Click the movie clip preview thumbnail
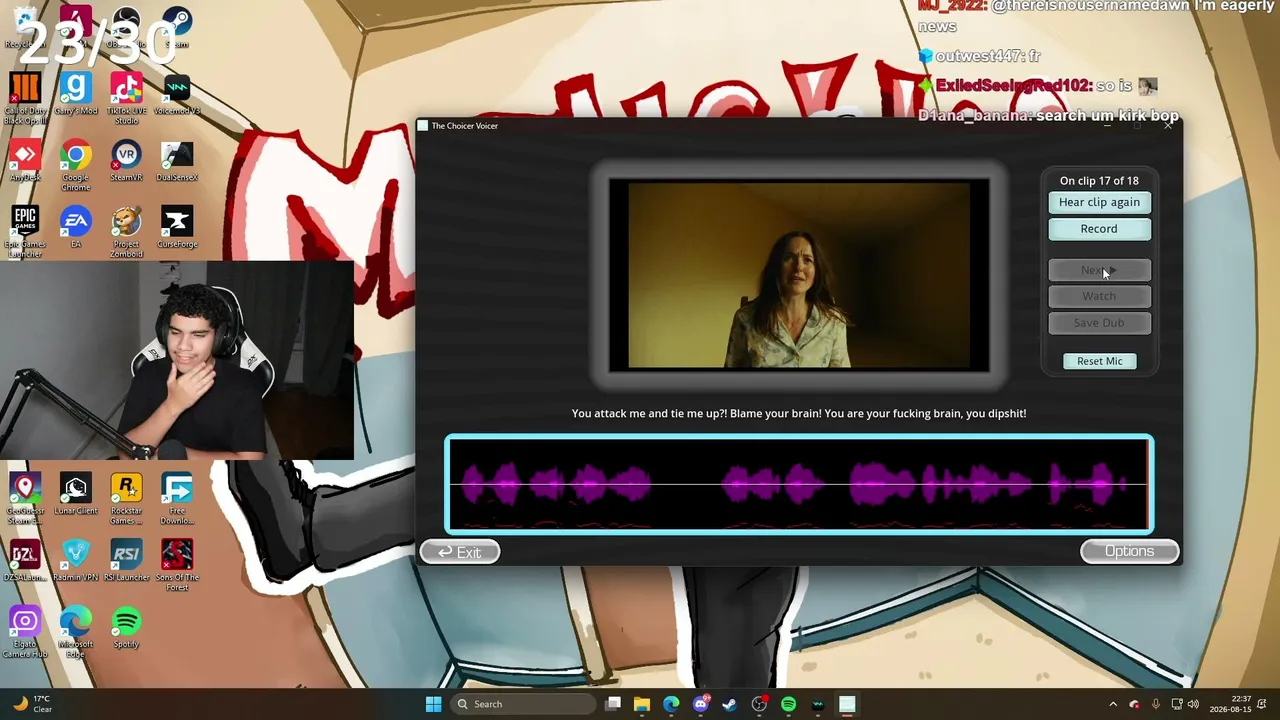 point(799,275)
